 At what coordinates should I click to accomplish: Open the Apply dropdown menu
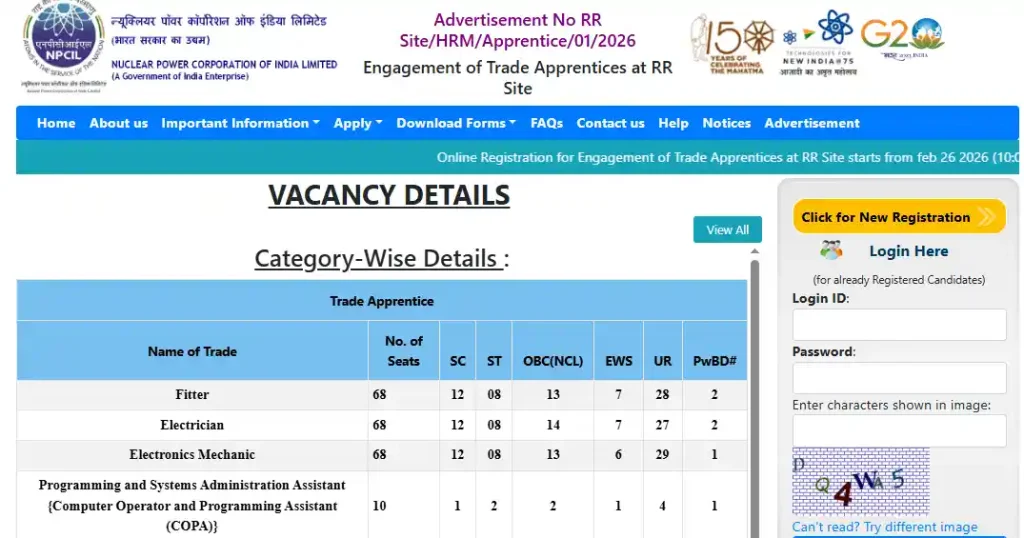point(358,123)
